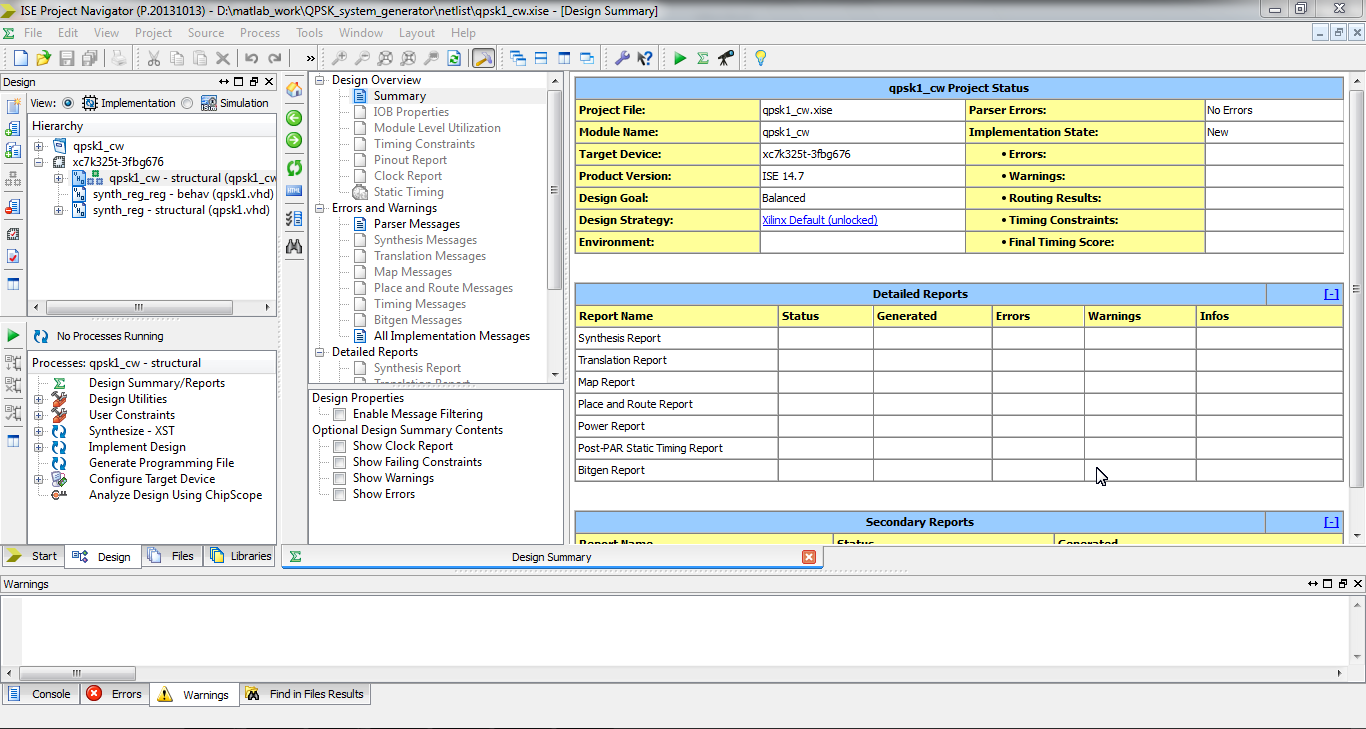Click the hammer toggle toolbar icon
The image size is (1366, 729).
tap(483, 58)
